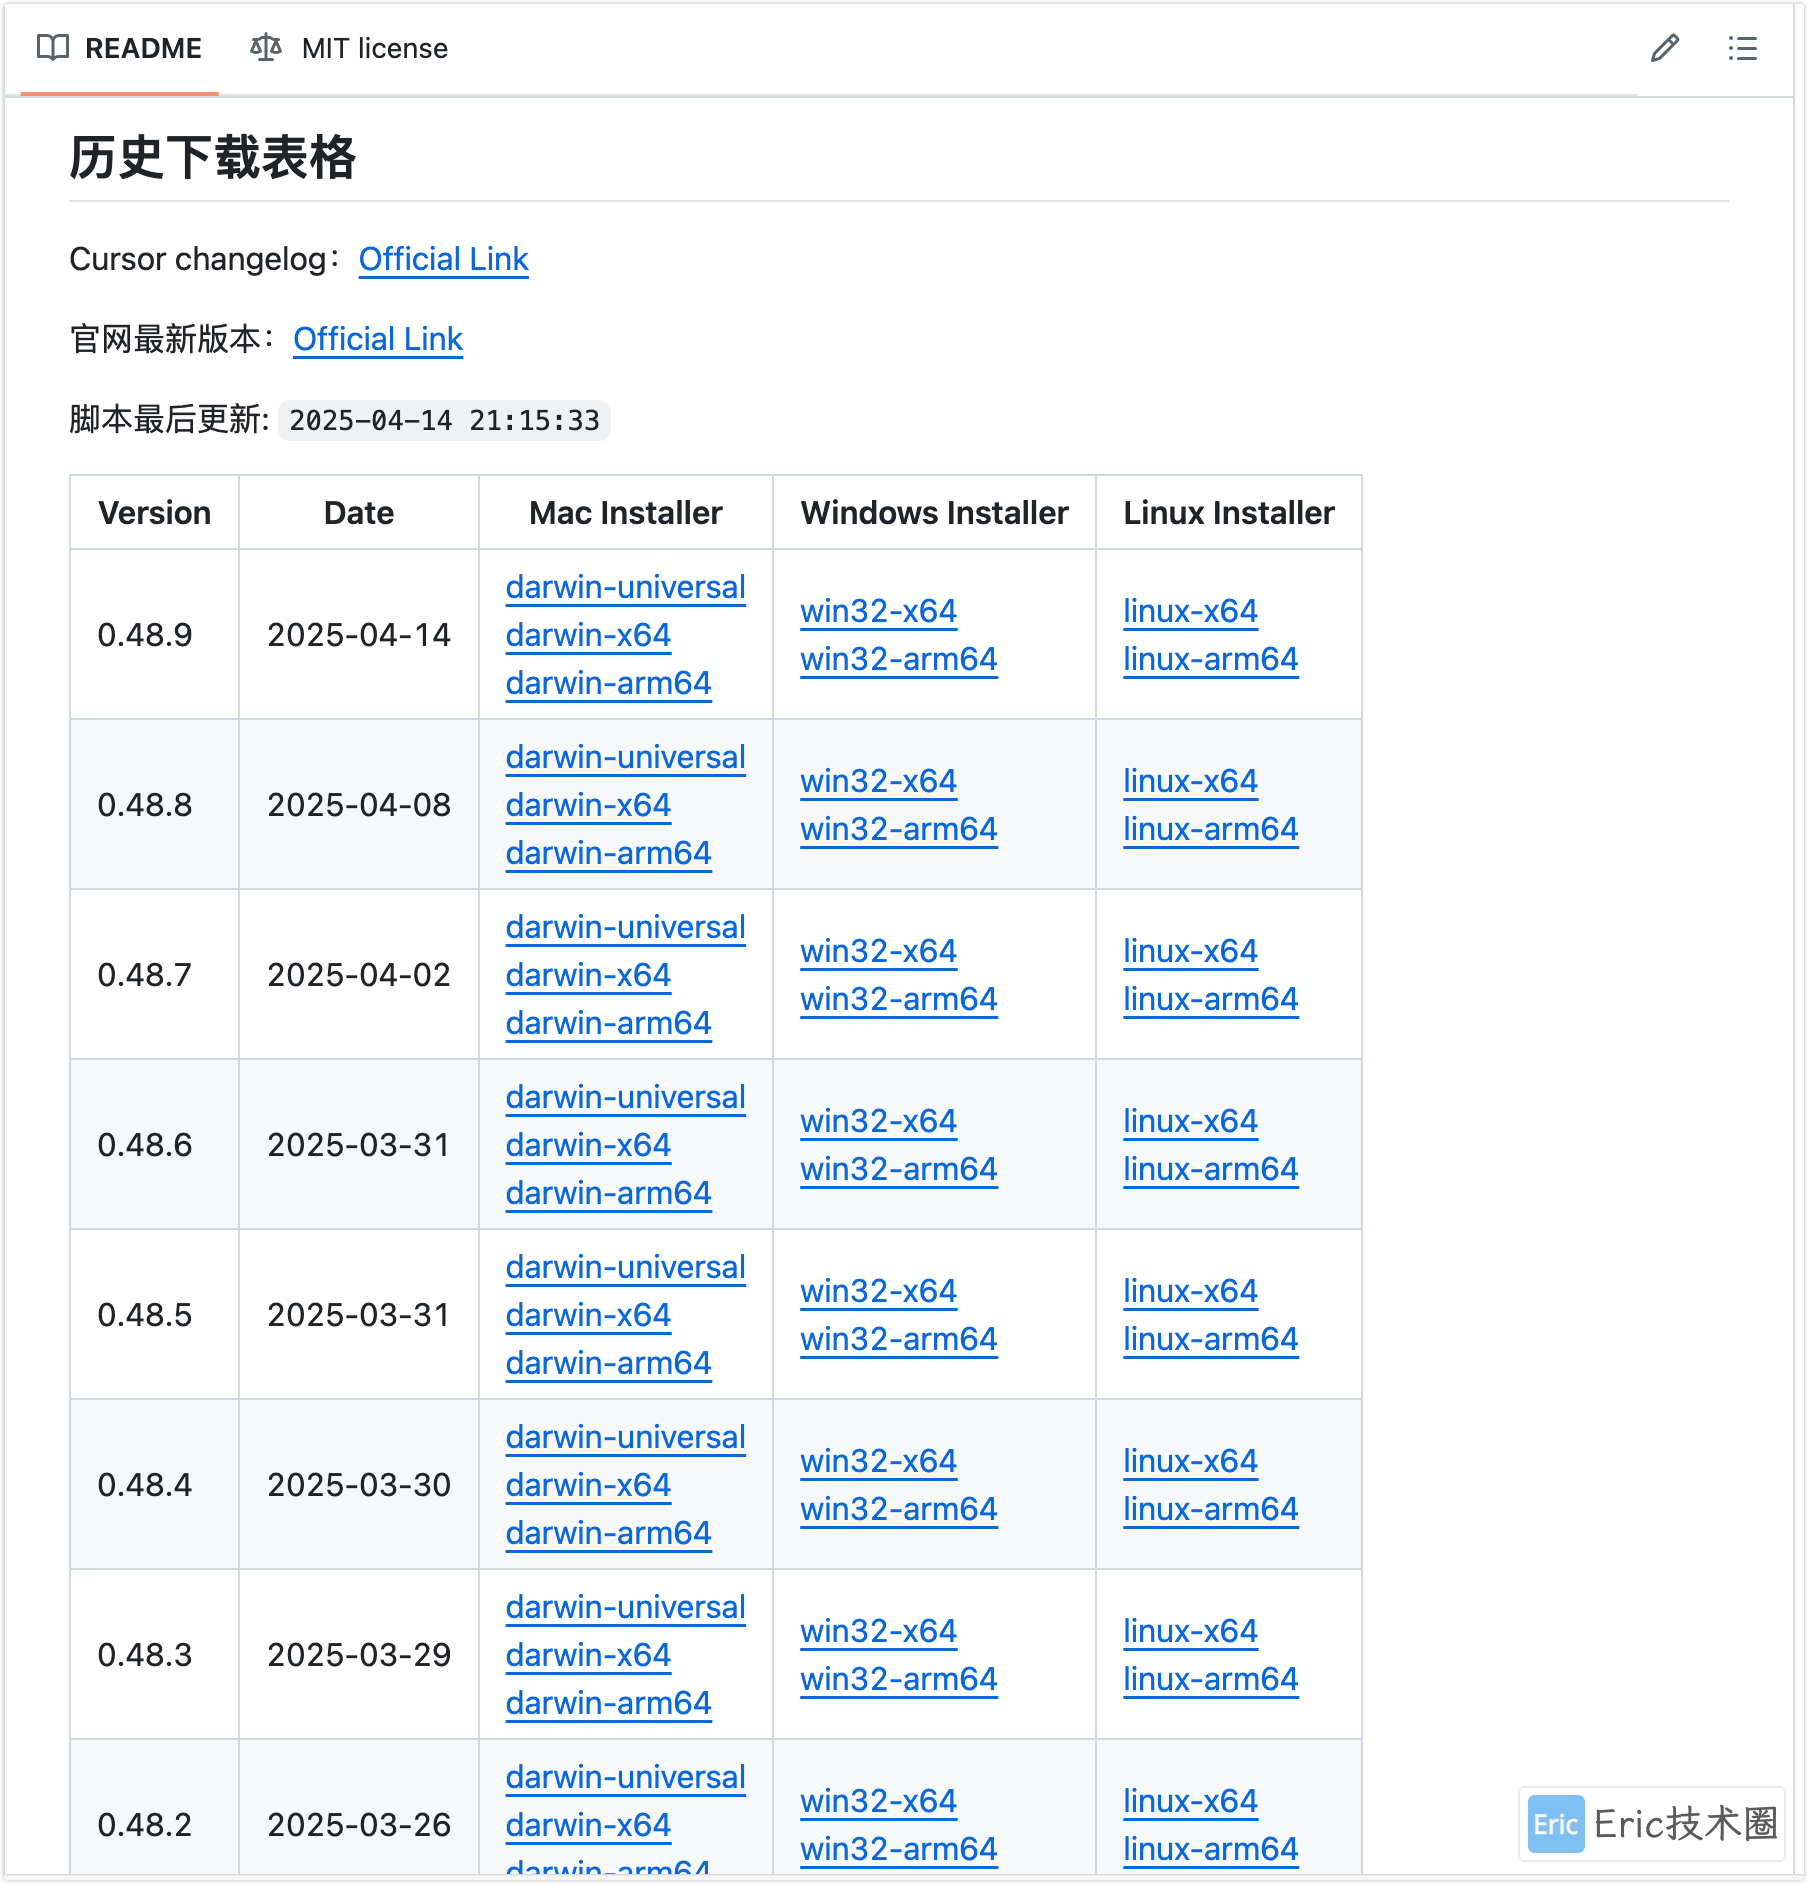1808x1884 pixels.
Task: Switch to the README tab
Action: click(x=119, y=48)
